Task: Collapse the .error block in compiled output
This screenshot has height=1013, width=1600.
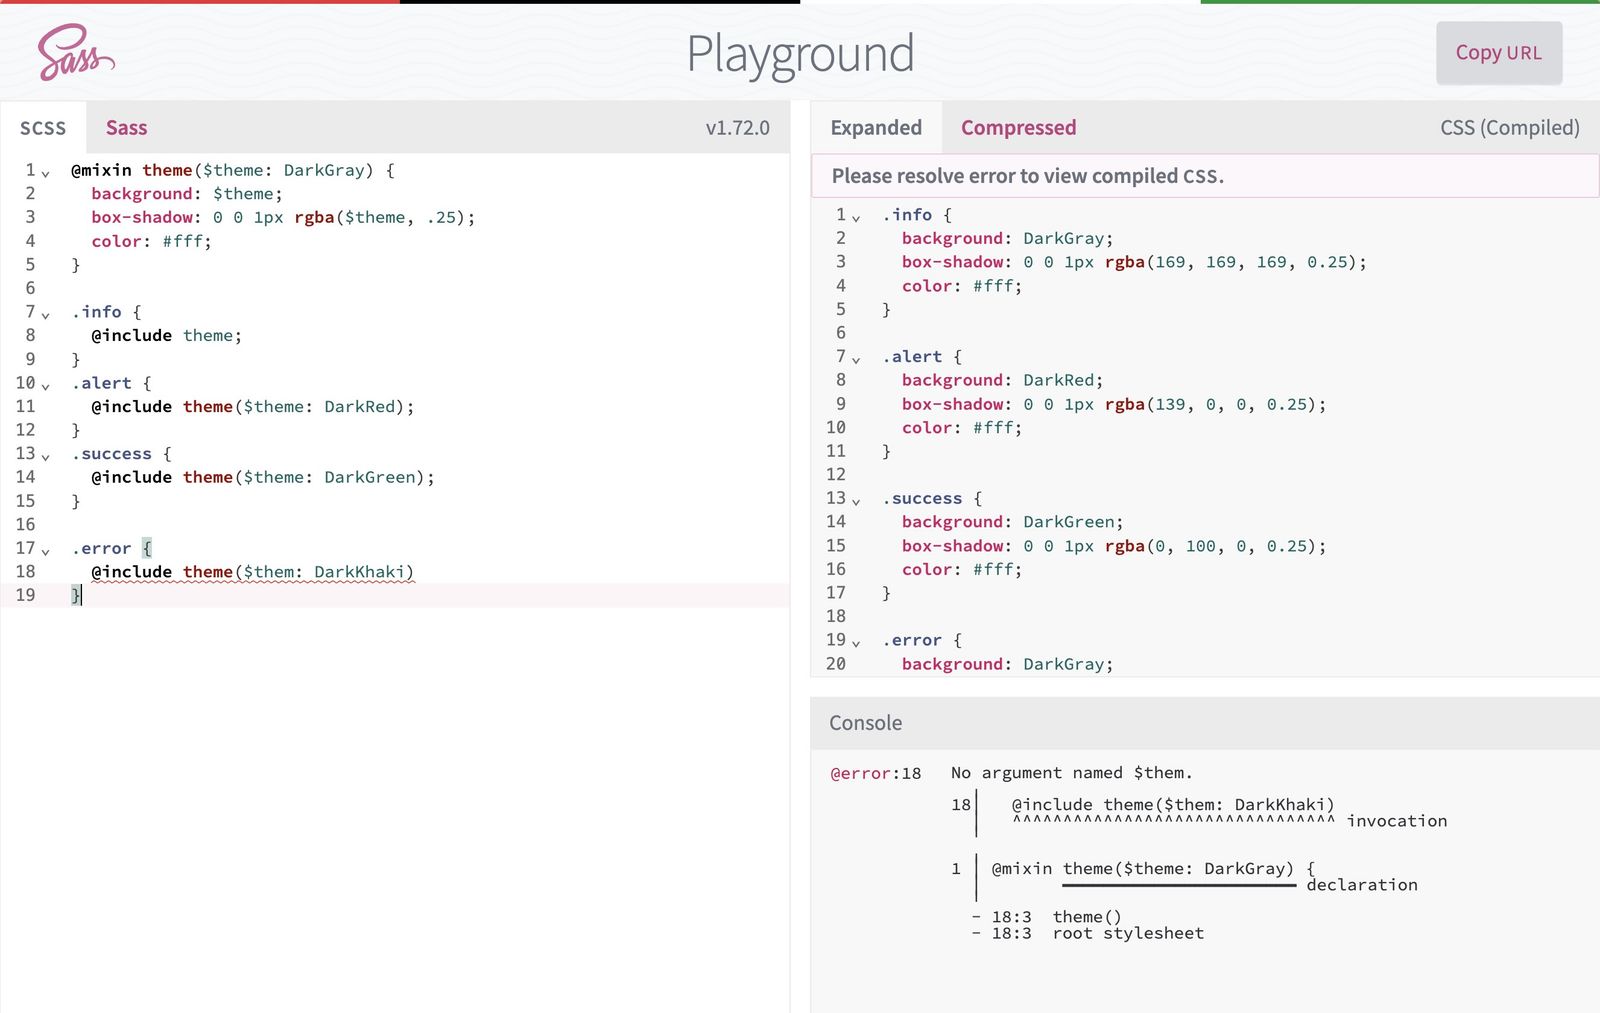Action: (858, 641)
